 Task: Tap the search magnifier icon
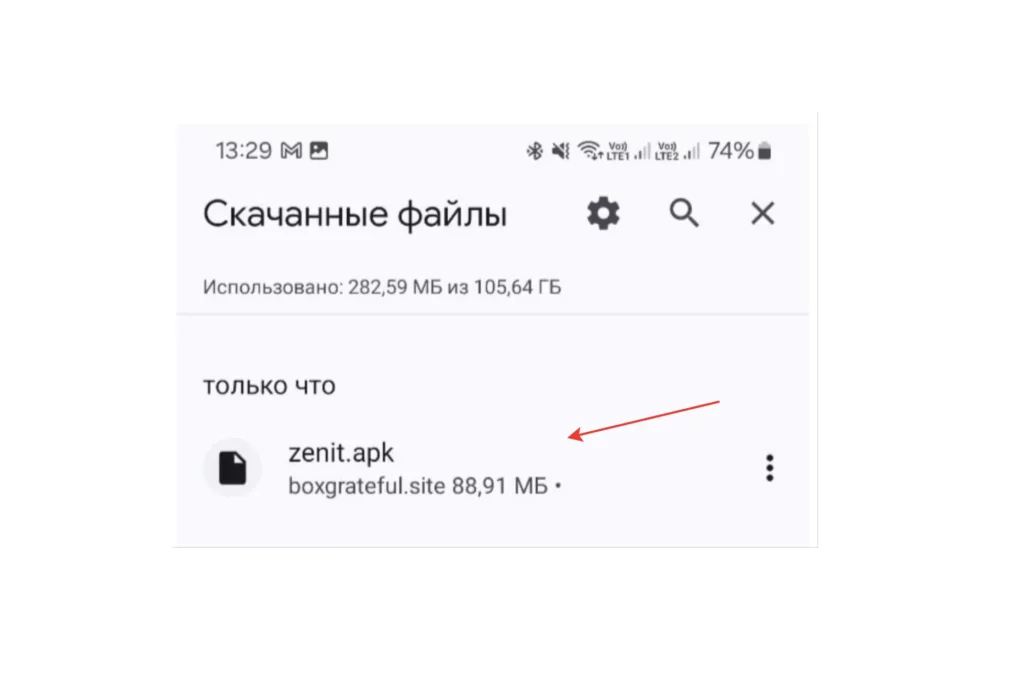coord(684,213)
